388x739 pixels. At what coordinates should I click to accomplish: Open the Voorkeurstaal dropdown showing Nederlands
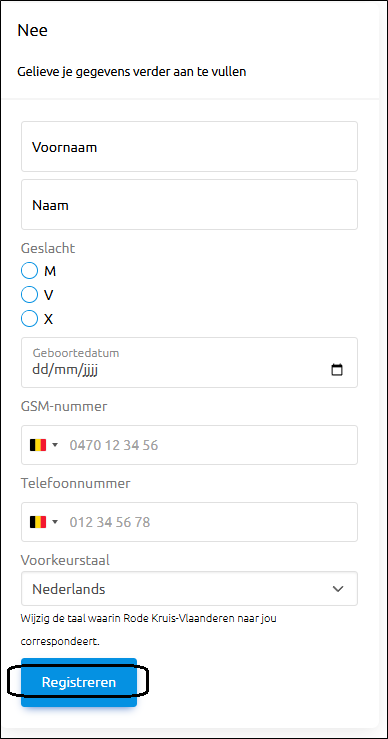(x=189, y=589)
